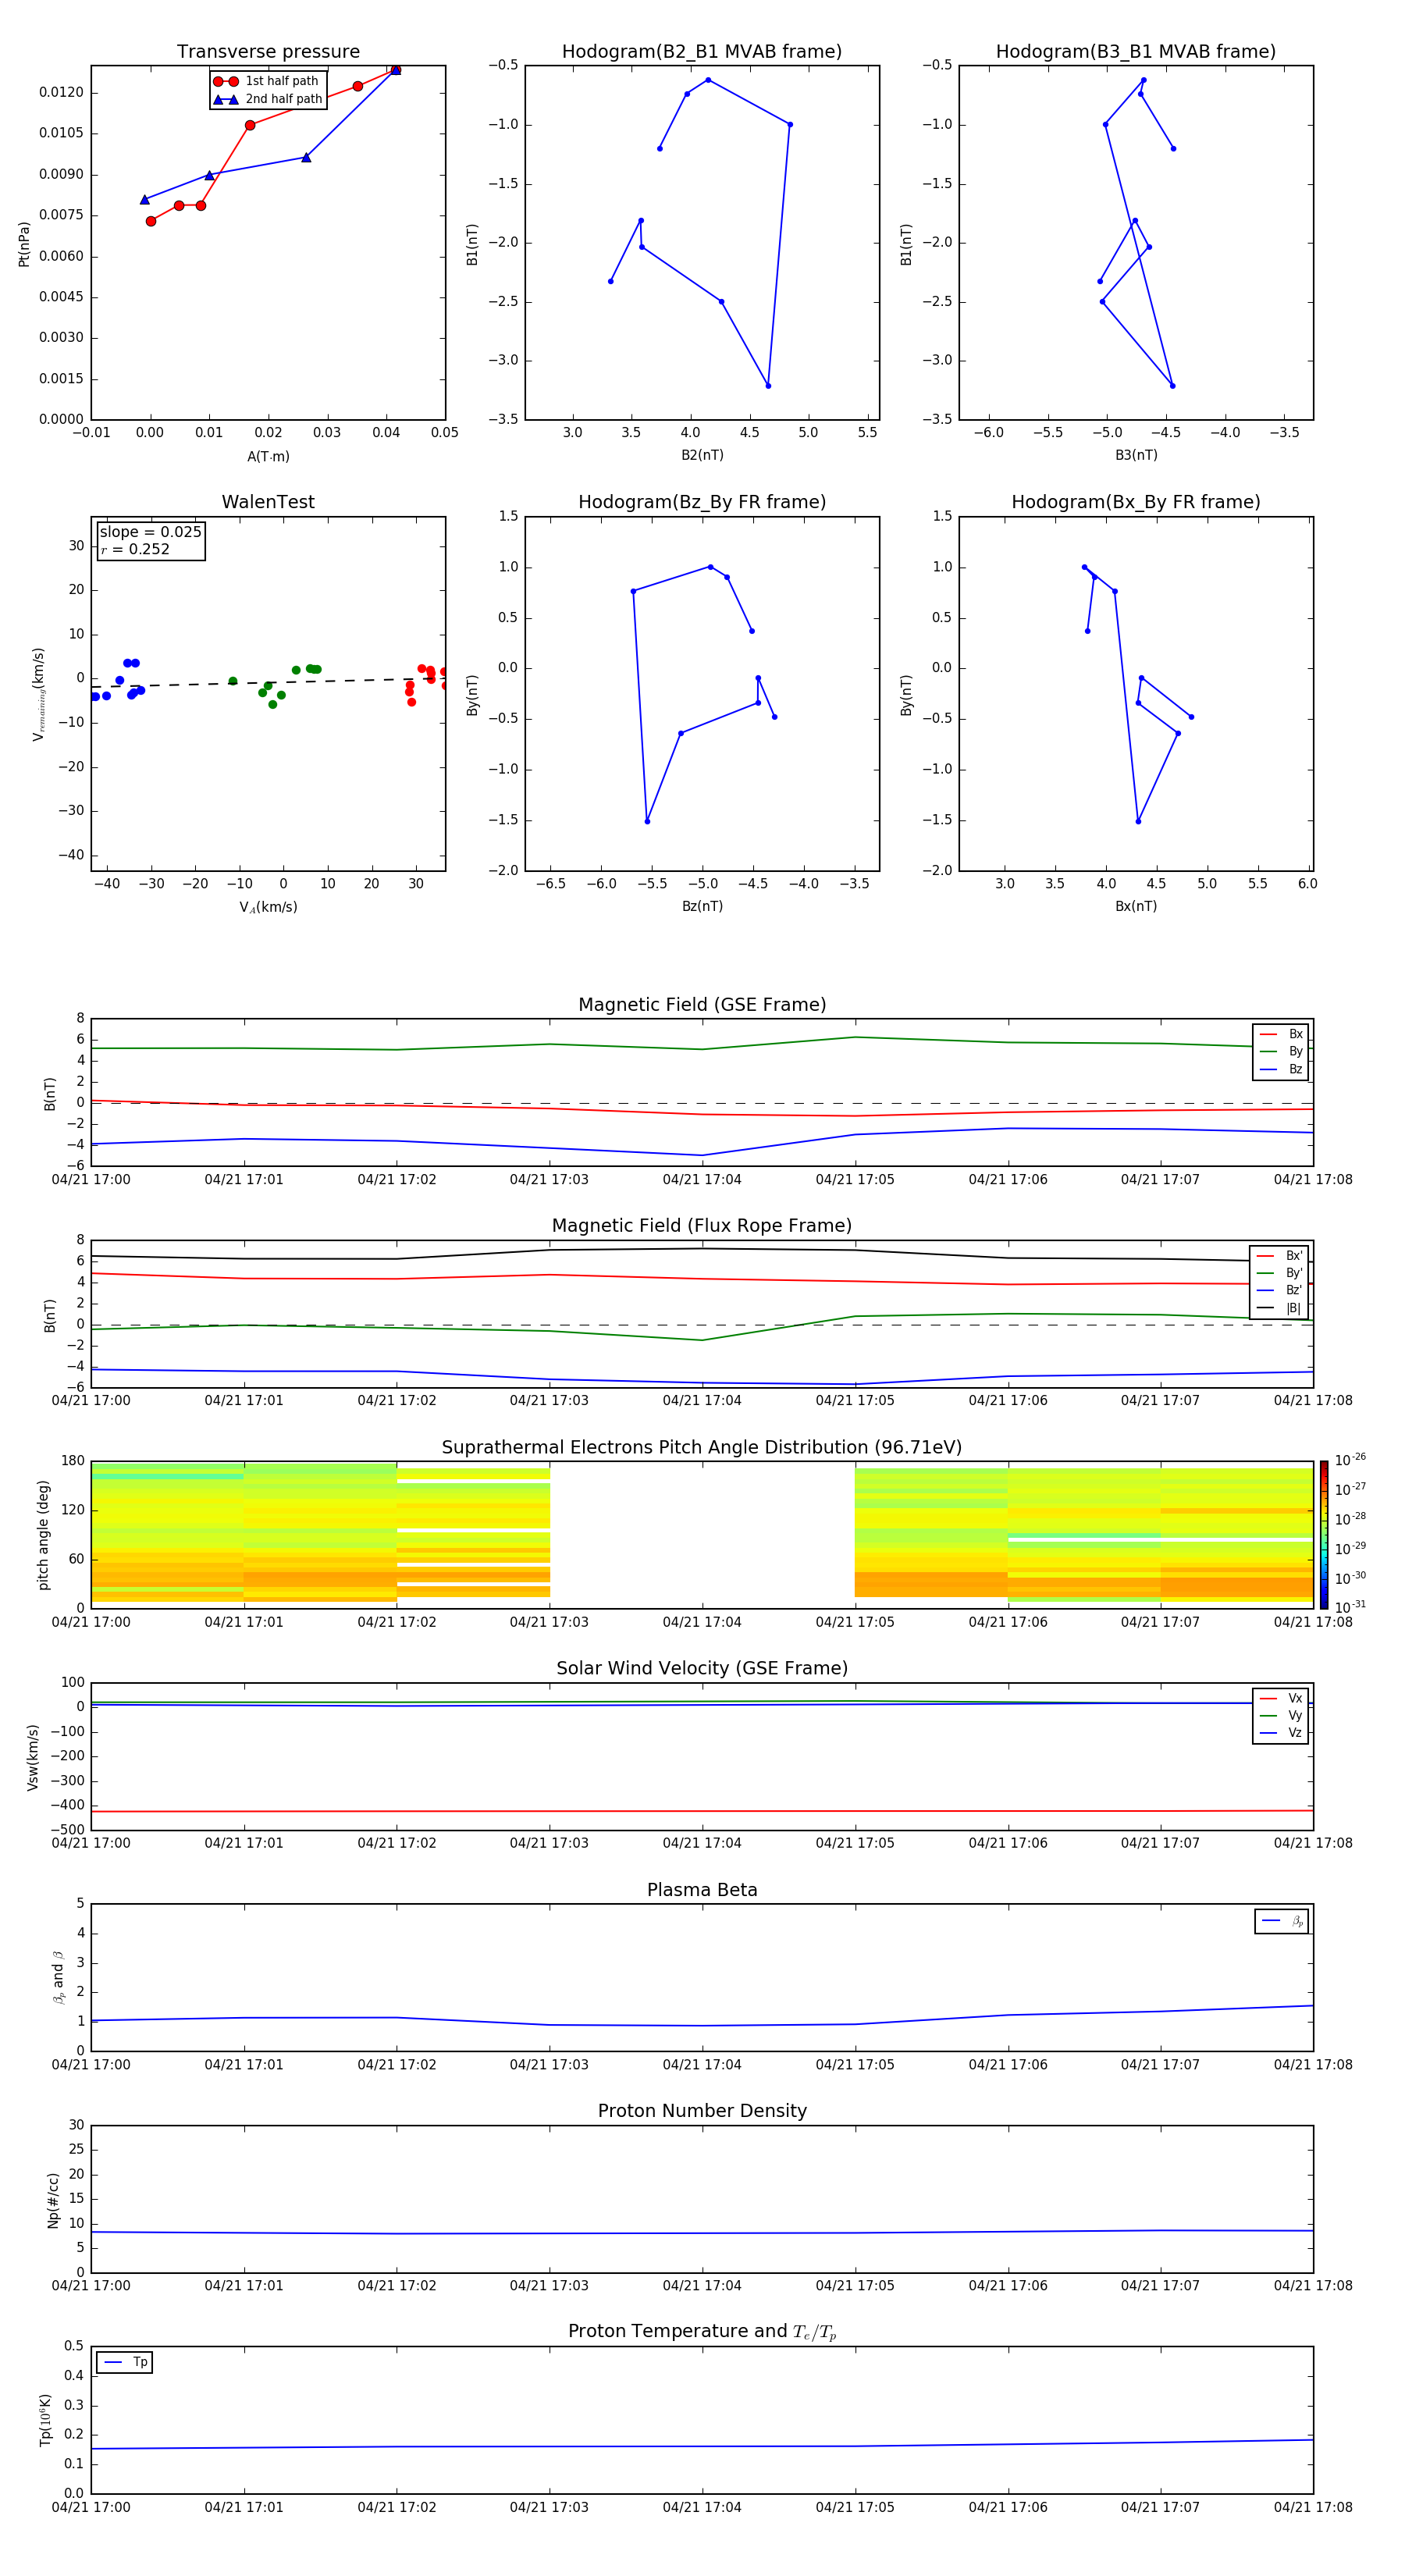
Task: Click the 'Hodogram(Bz_By FR frame)' title
Action: click(701, 502)
